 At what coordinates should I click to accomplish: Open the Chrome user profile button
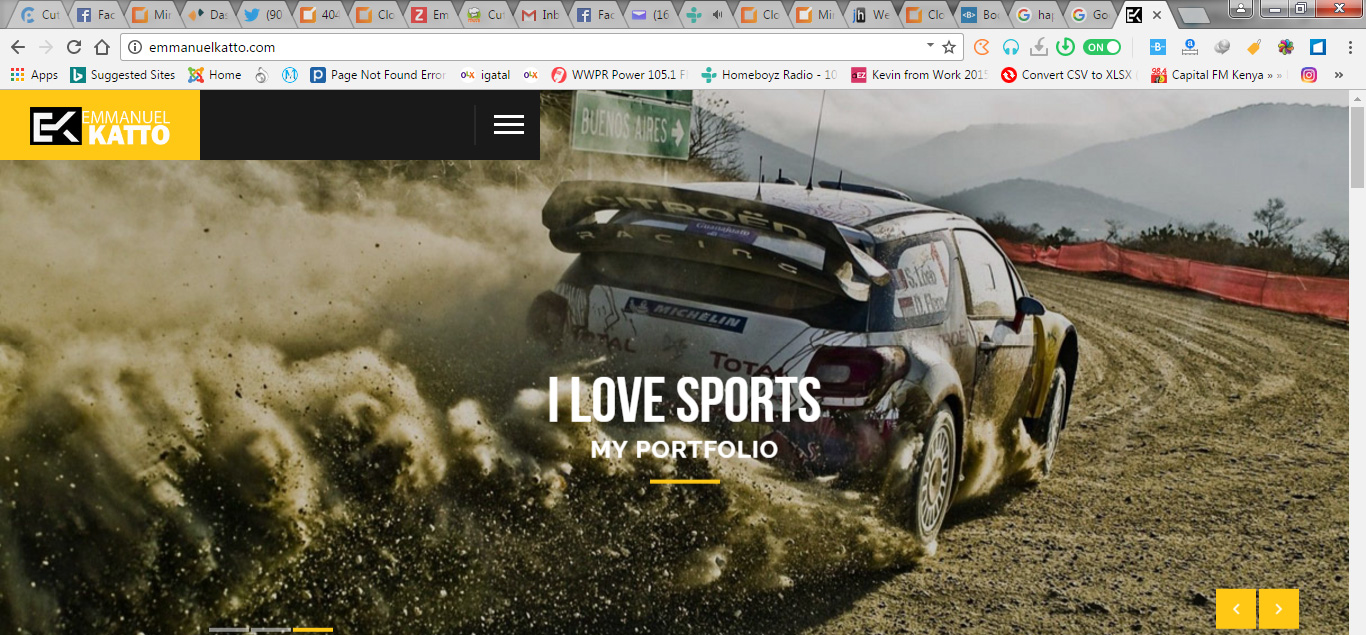click(x=1240, y=9)
